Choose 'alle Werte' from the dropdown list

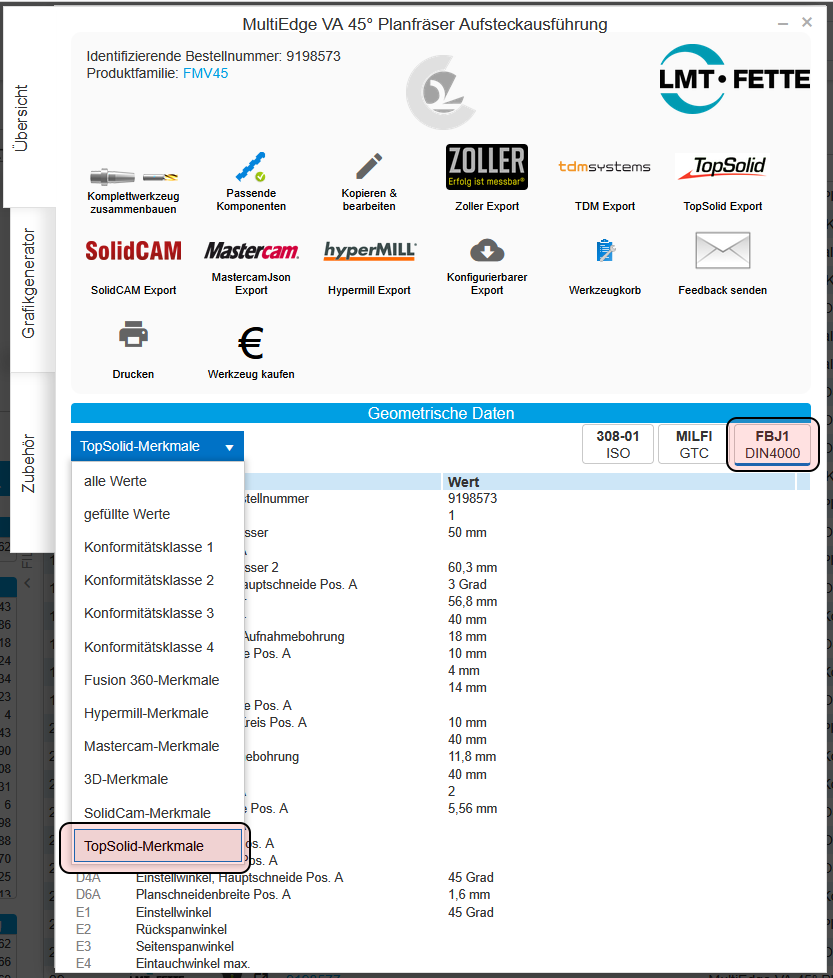coord(158,481)
